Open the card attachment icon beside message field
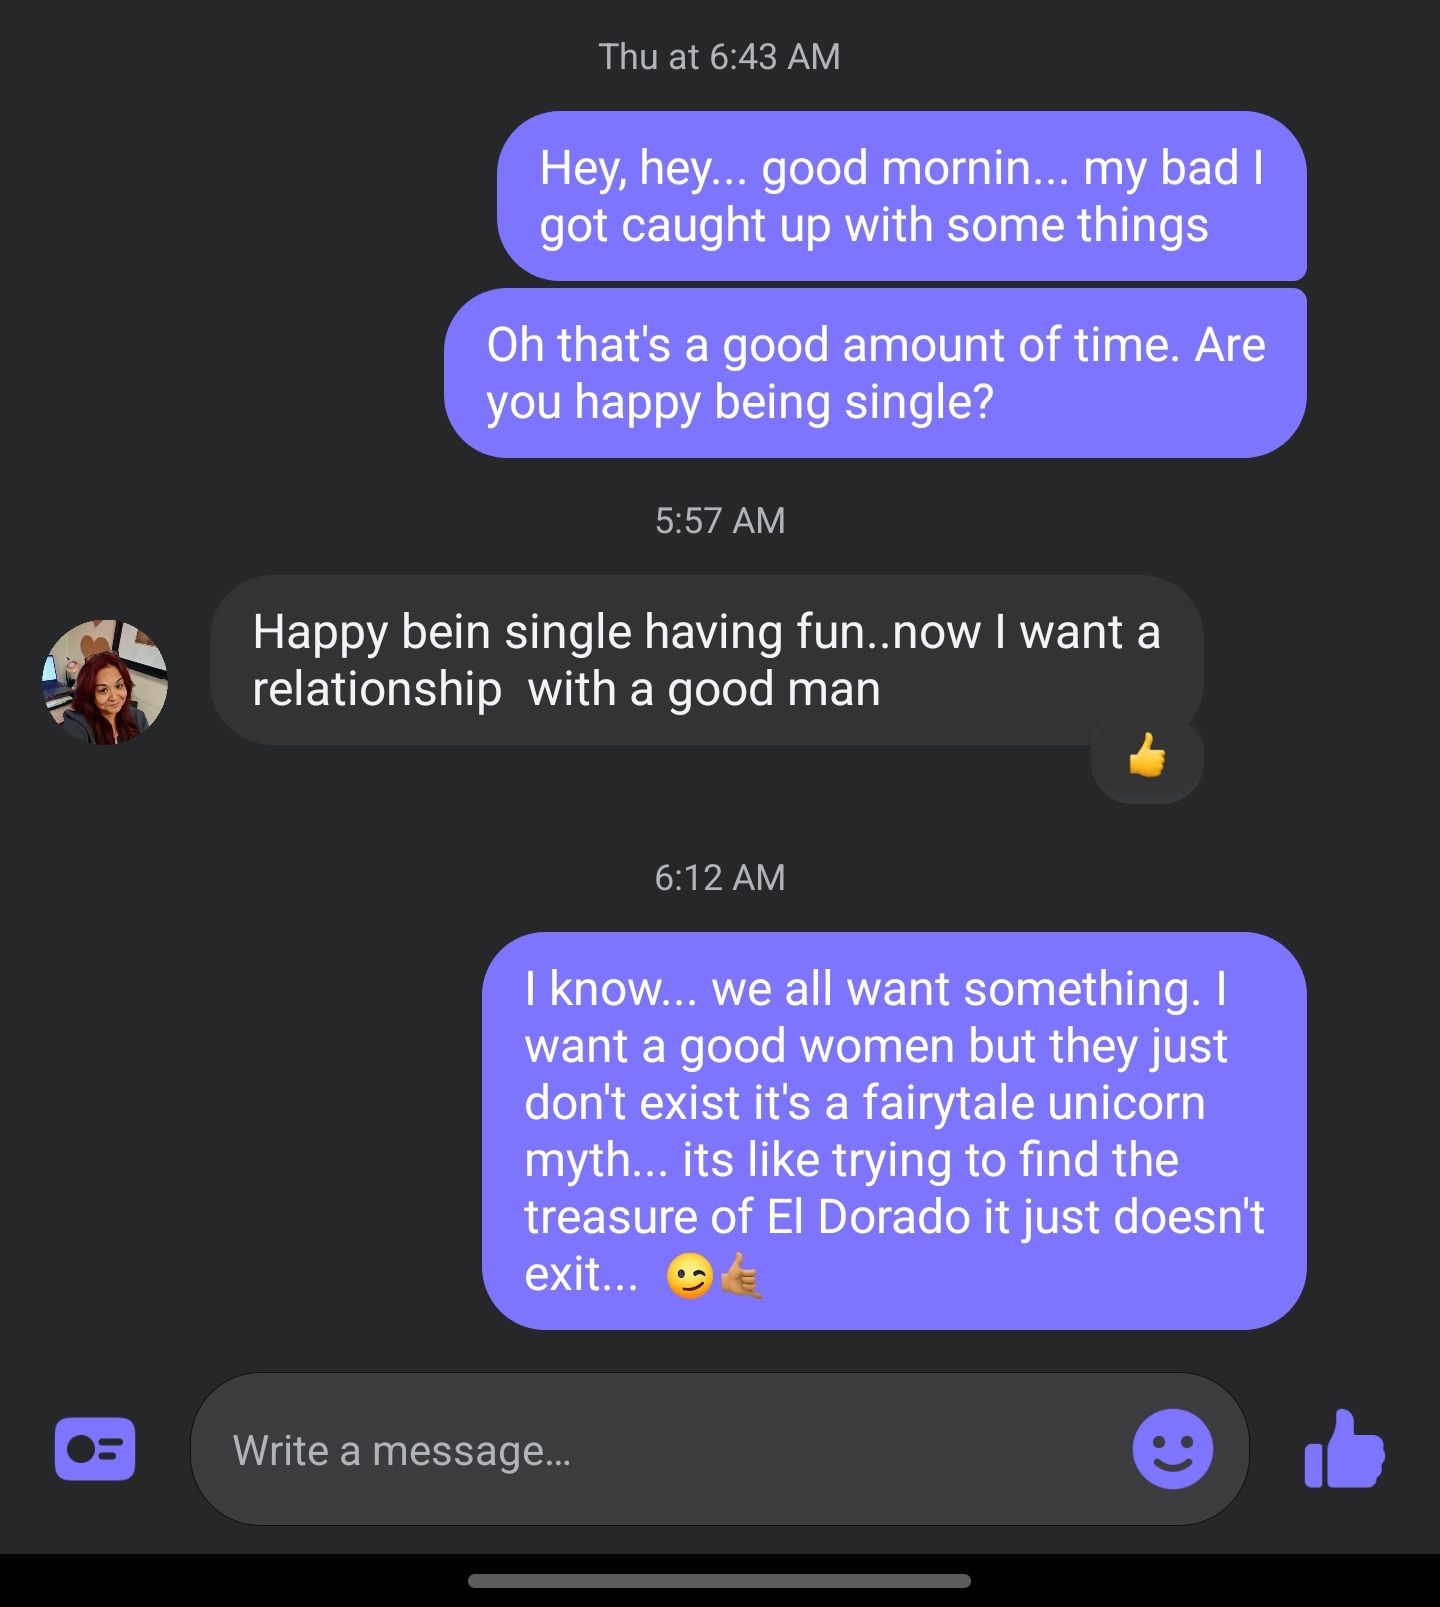 click(x=95, y=1448)
